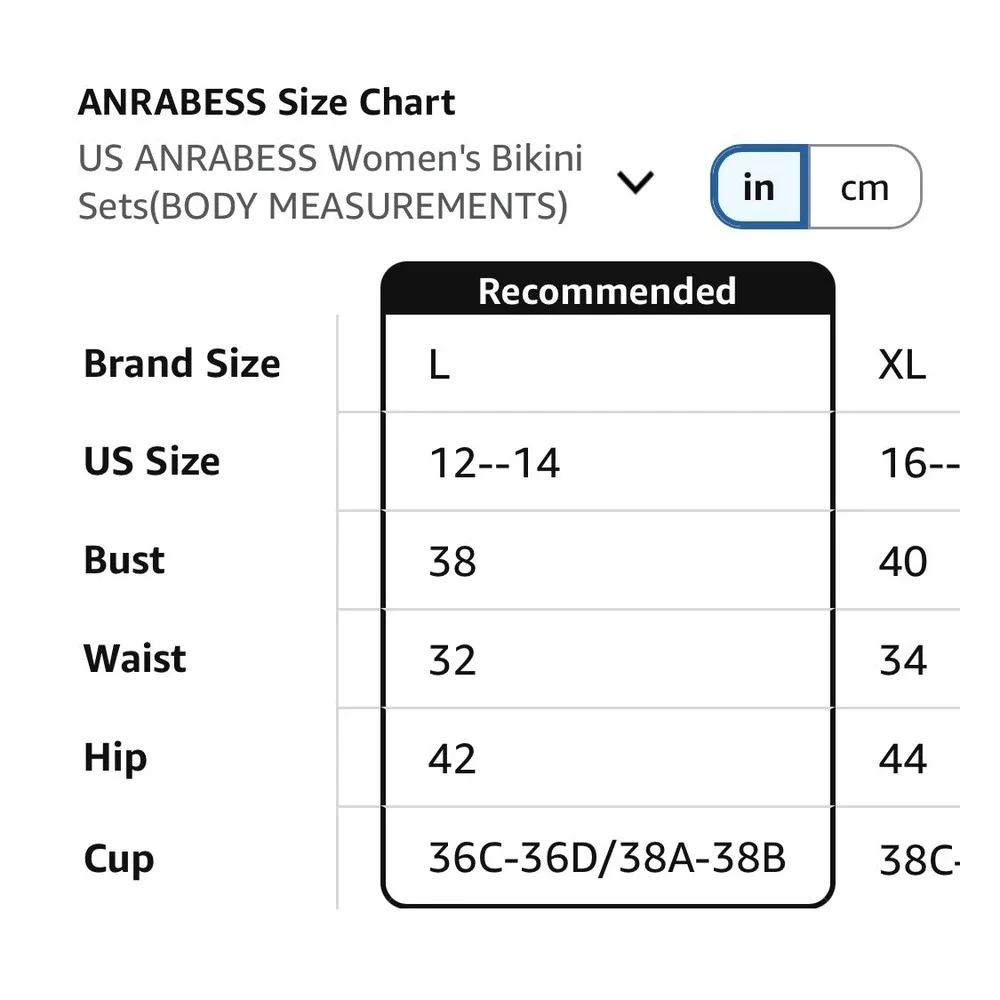Screen dimensions: 1000x1000
Task: Click the XL Bust 40 value
Action: click(902, 561)
